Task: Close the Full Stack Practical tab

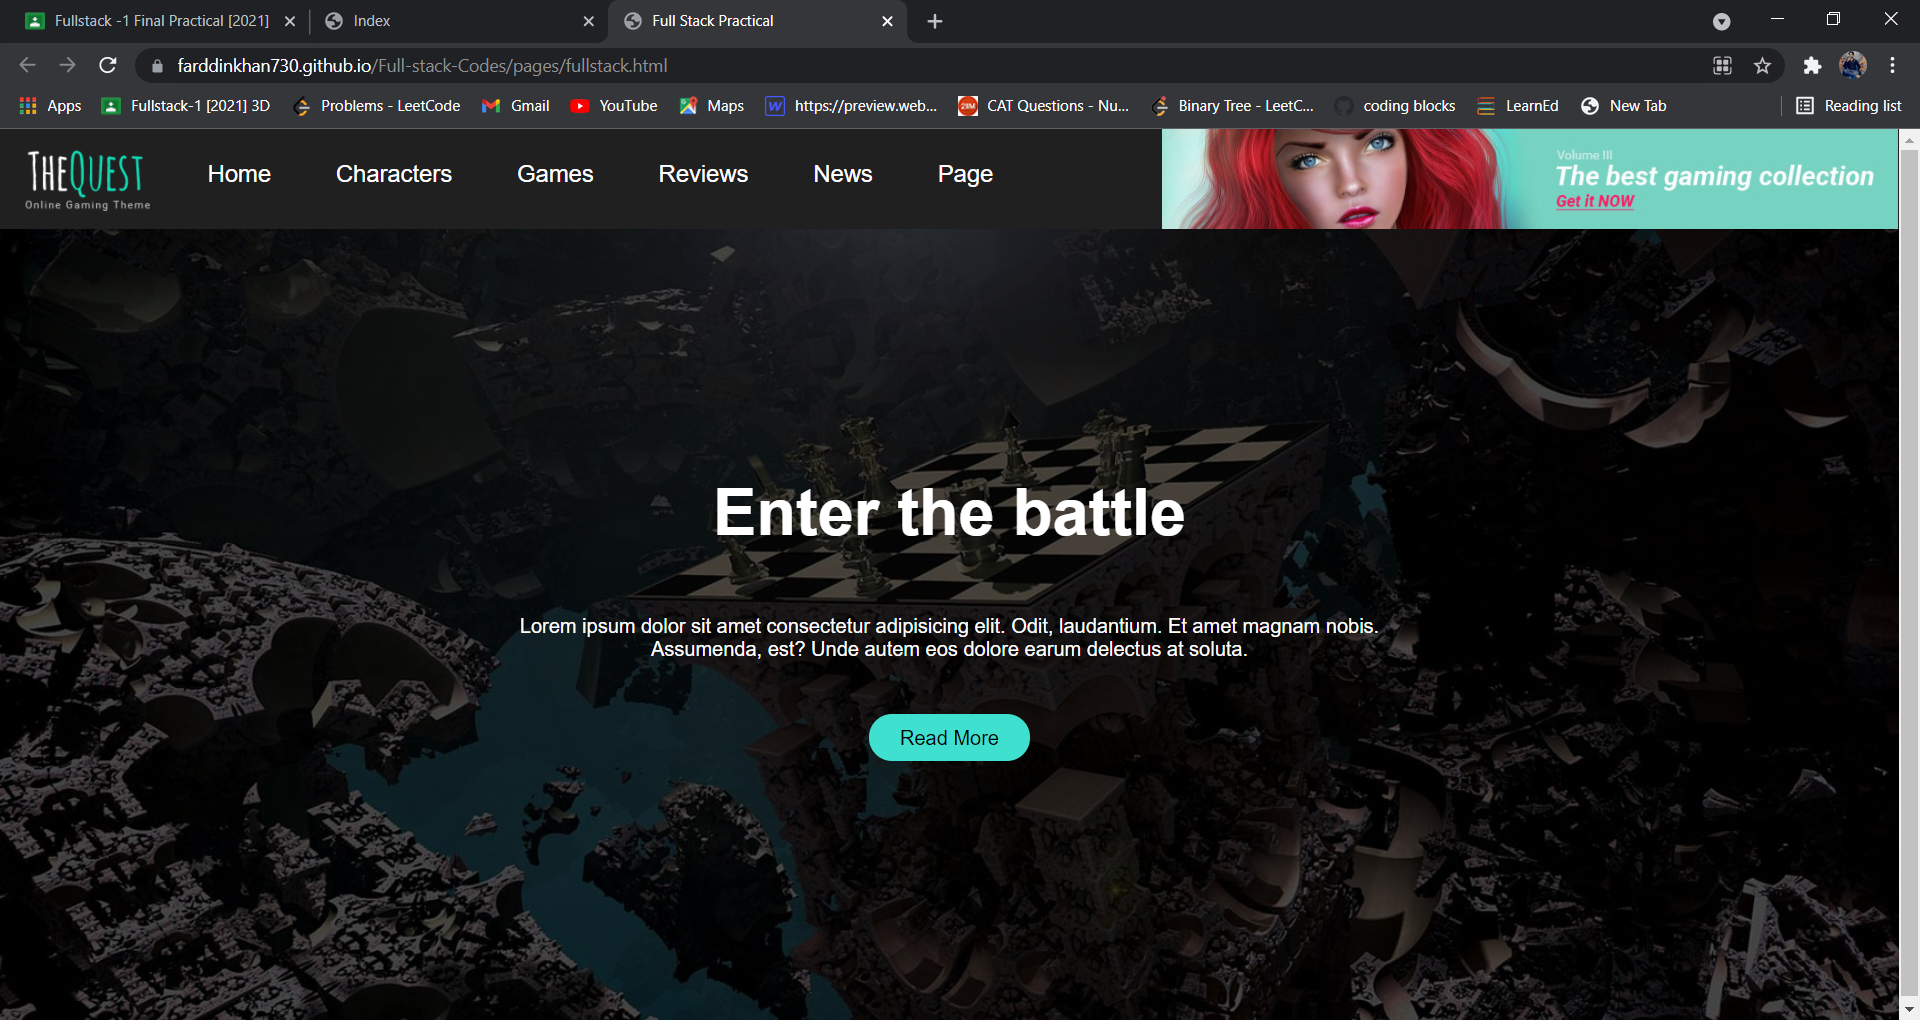Action: pyautogui.click(x=887, y=21)
